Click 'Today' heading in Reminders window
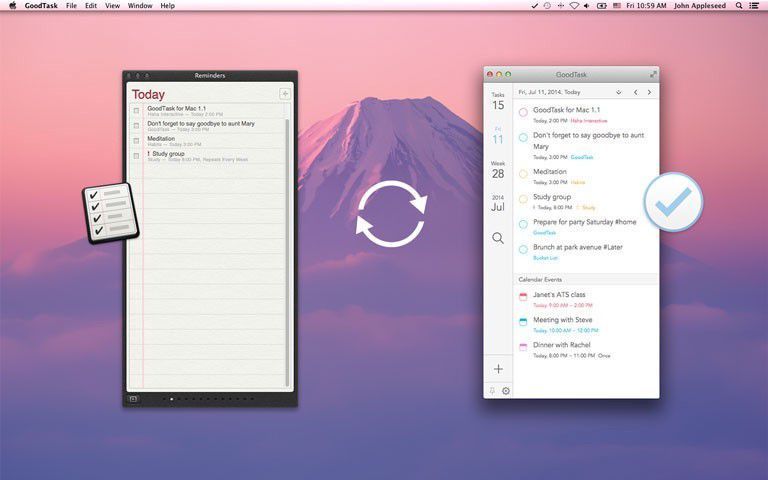 [148, 94]
